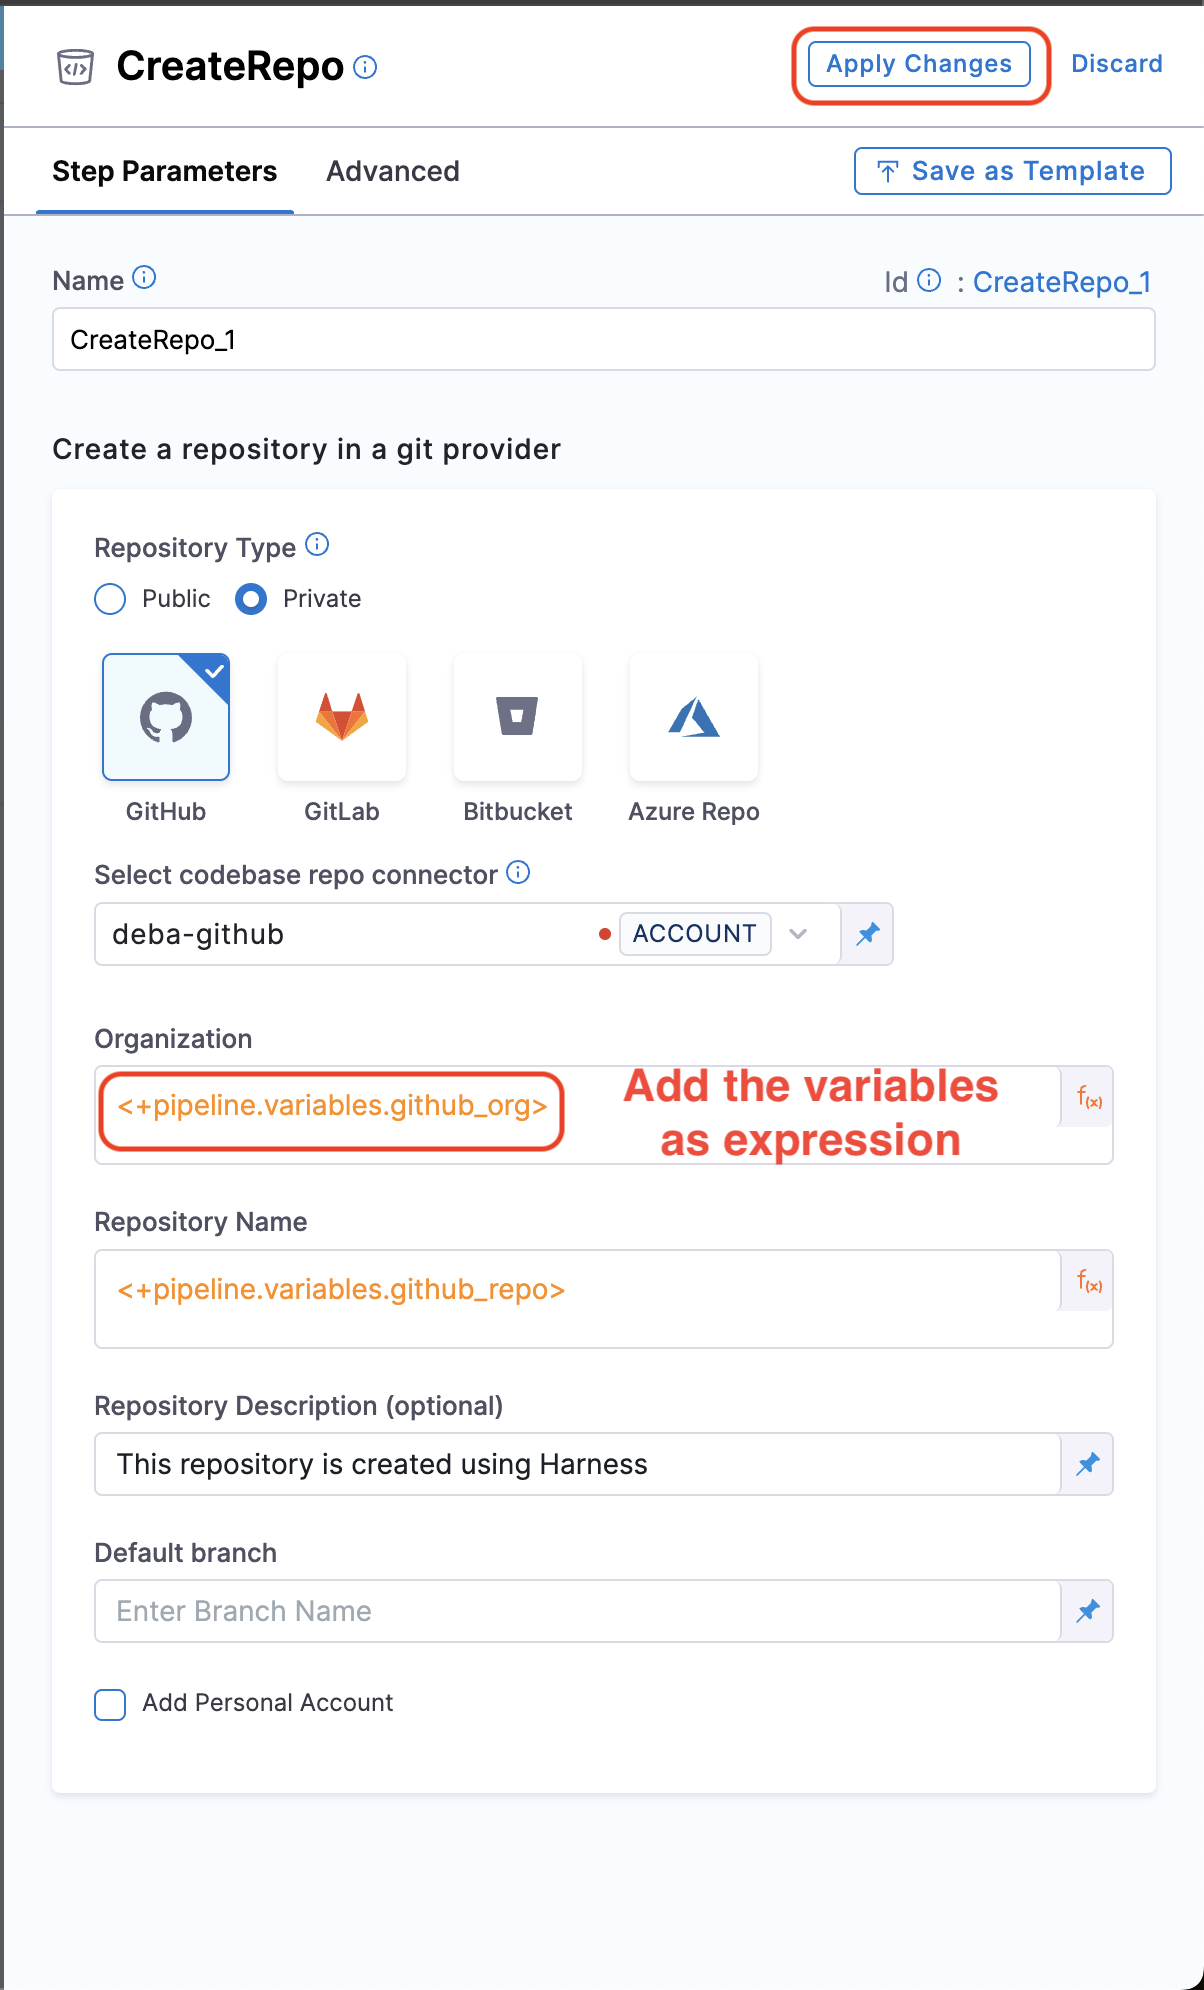This screenshot has width=1204, height=1990.
Task: Select the Azure Repo provider icon
Action: click(x=693, y=717)
